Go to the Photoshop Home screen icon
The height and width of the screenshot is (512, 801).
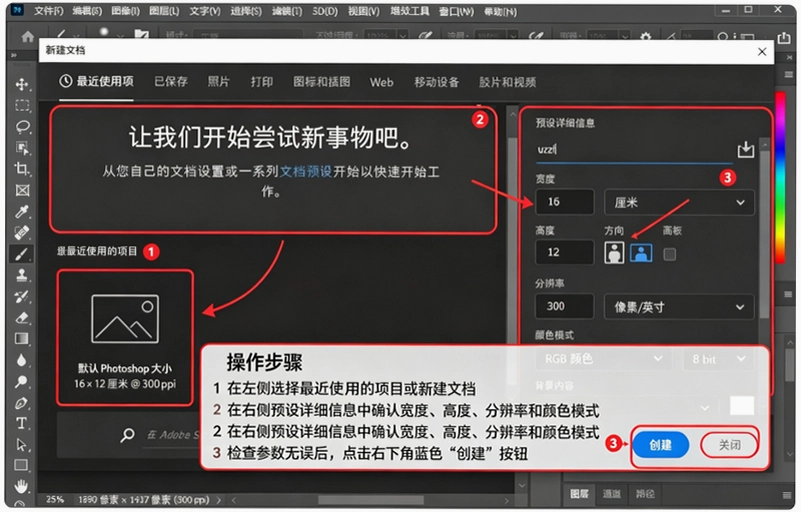pos(28,37)
